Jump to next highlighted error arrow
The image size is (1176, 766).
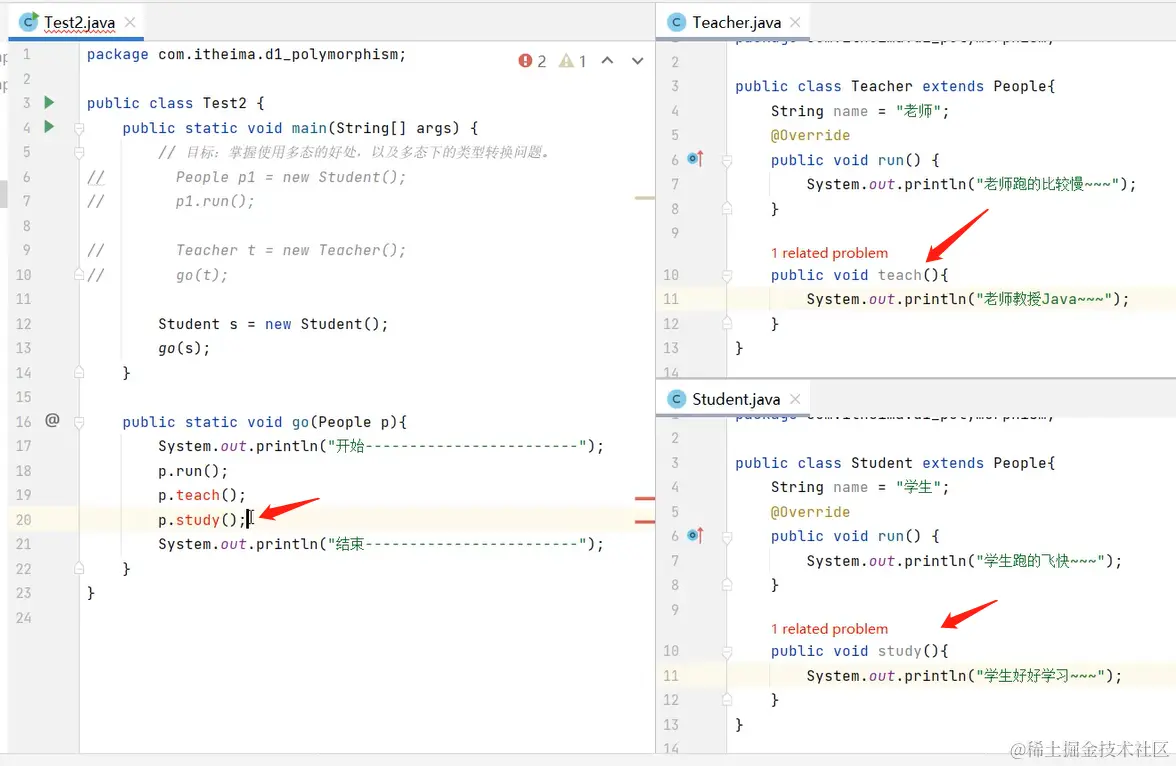point(637,61)
